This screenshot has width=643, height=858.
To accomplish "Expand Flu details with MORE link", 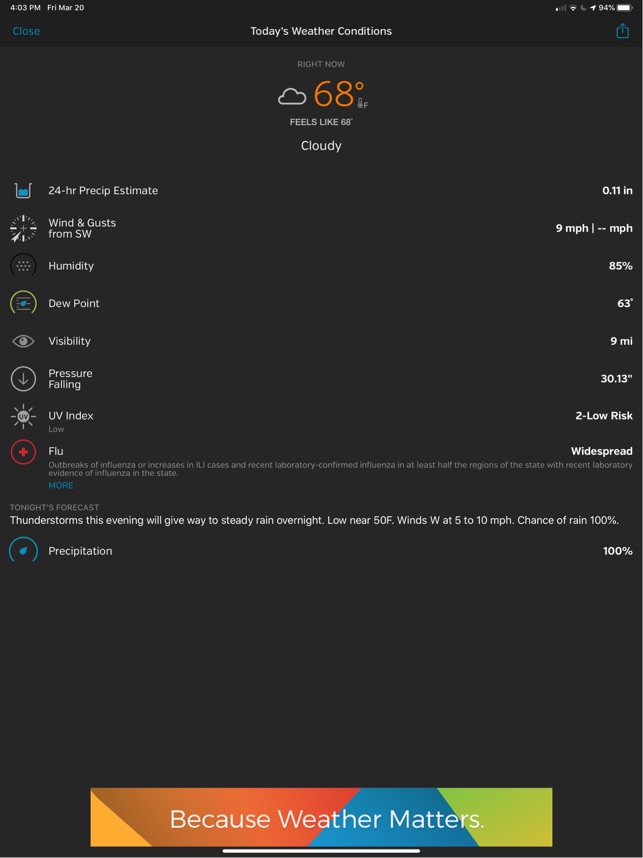I will (x=61, y=485).
